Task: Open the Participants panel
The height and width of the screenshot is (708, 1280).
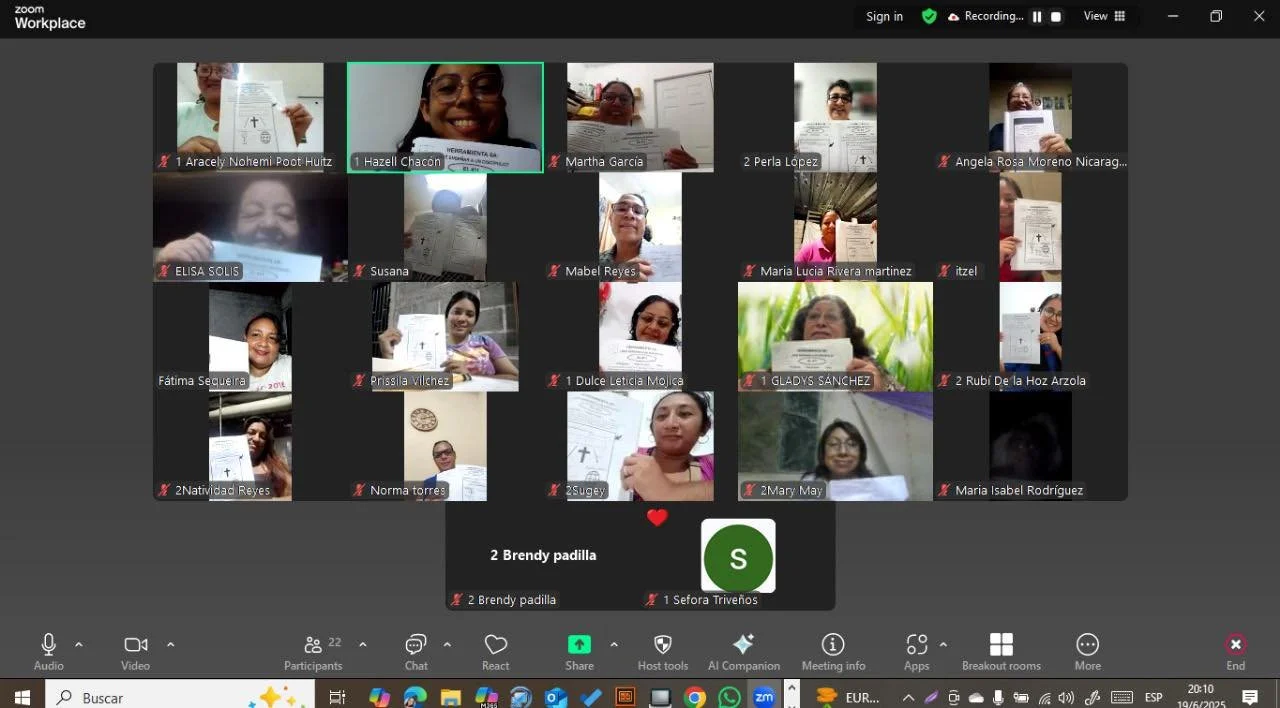Action: [313, 652]
